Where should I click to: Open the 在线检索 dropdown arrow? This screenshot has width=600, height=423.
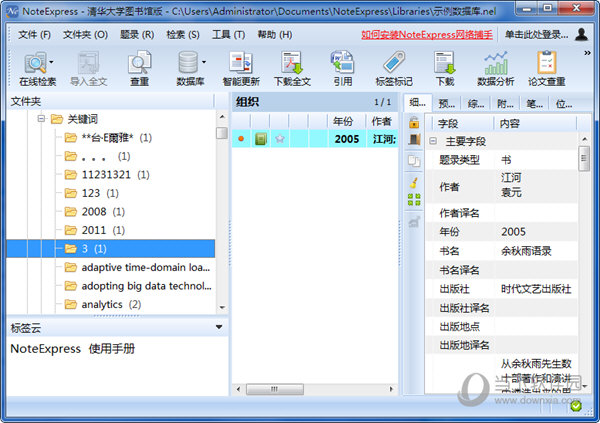(51, 62)
